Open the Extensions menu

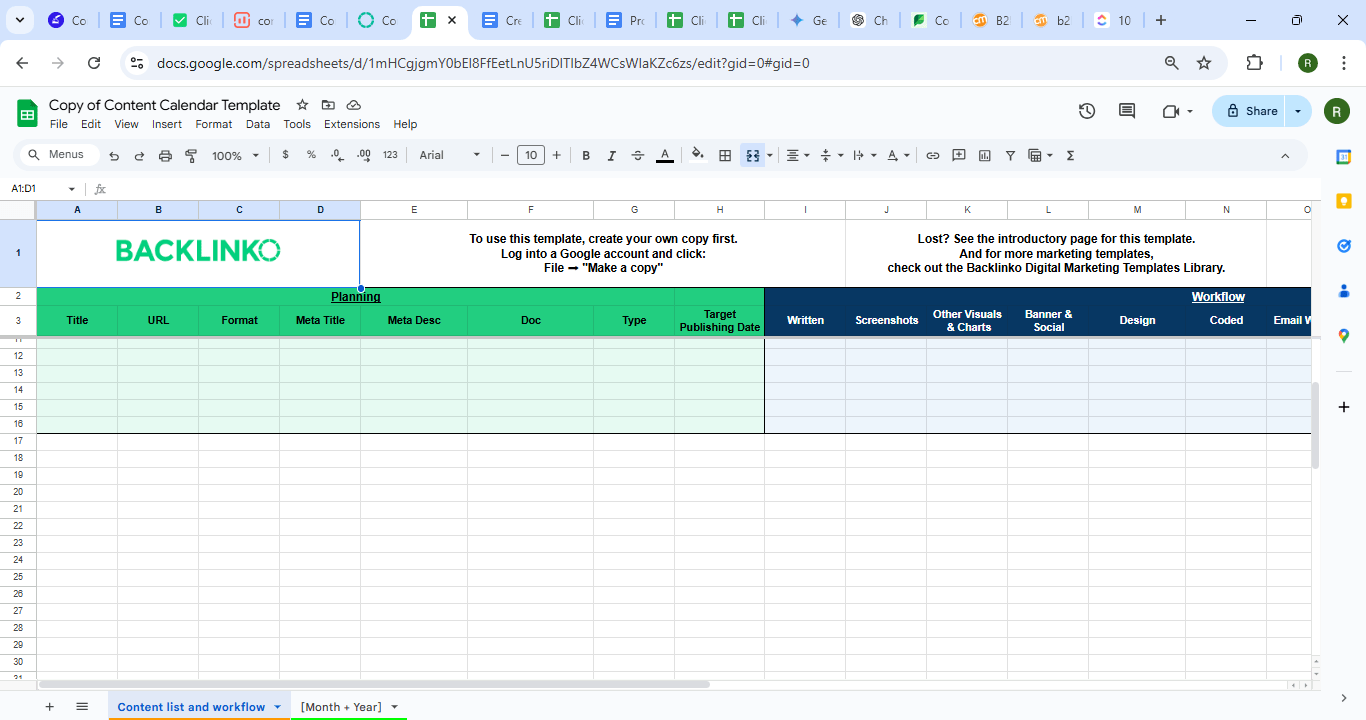[352, 124]
